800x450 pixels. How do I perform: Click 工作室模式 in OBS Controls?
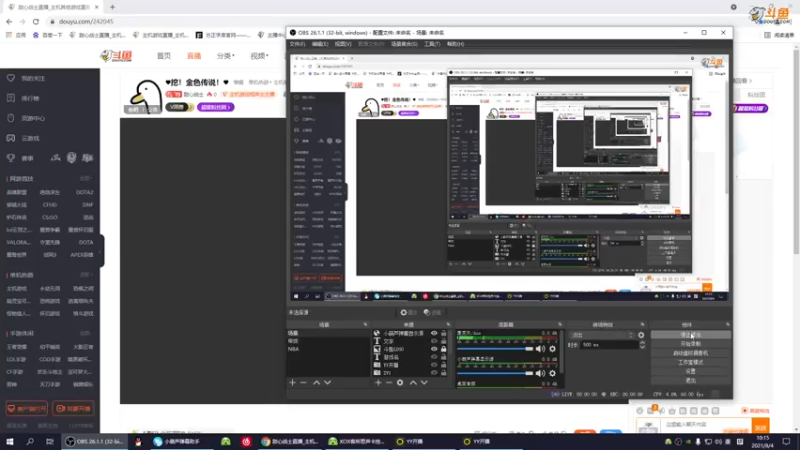point(691,362)
